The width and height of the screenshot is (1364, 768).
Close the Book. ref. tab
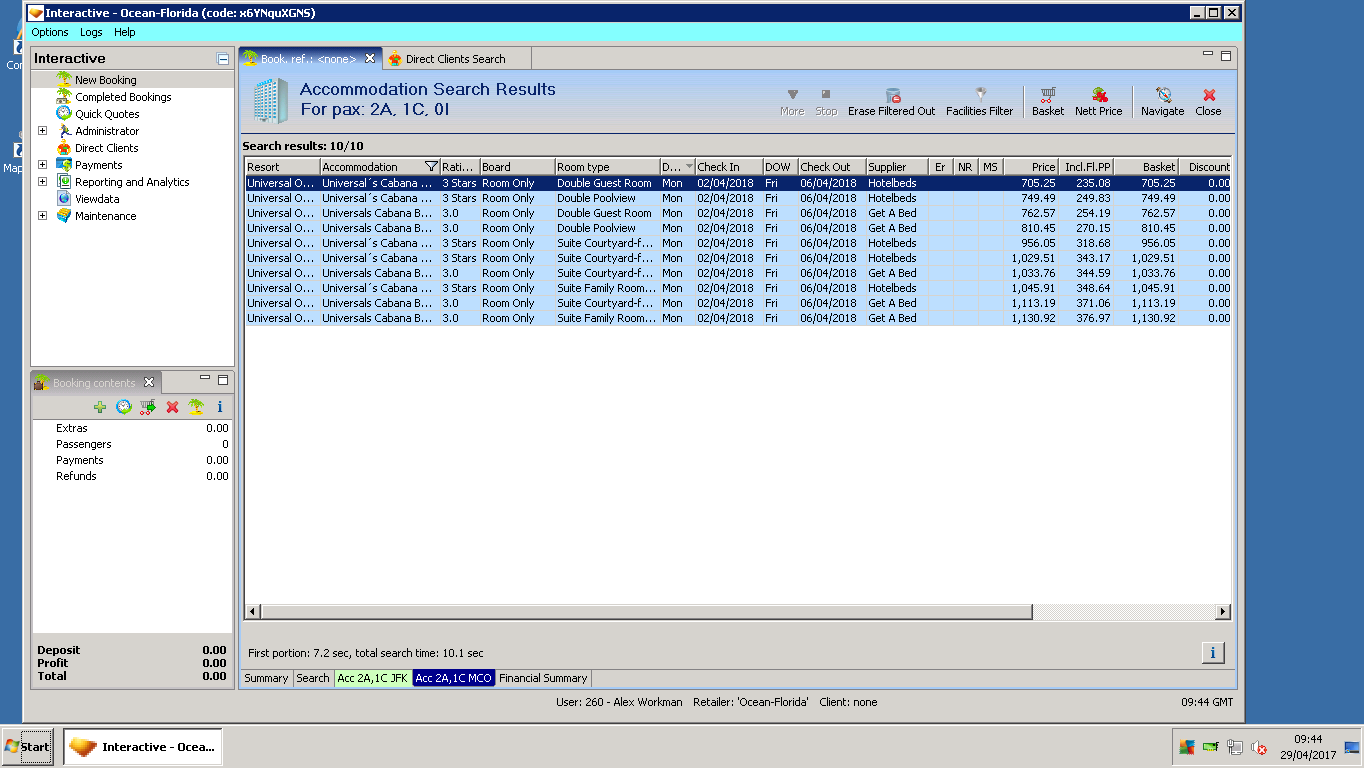[x=370, y=59]
